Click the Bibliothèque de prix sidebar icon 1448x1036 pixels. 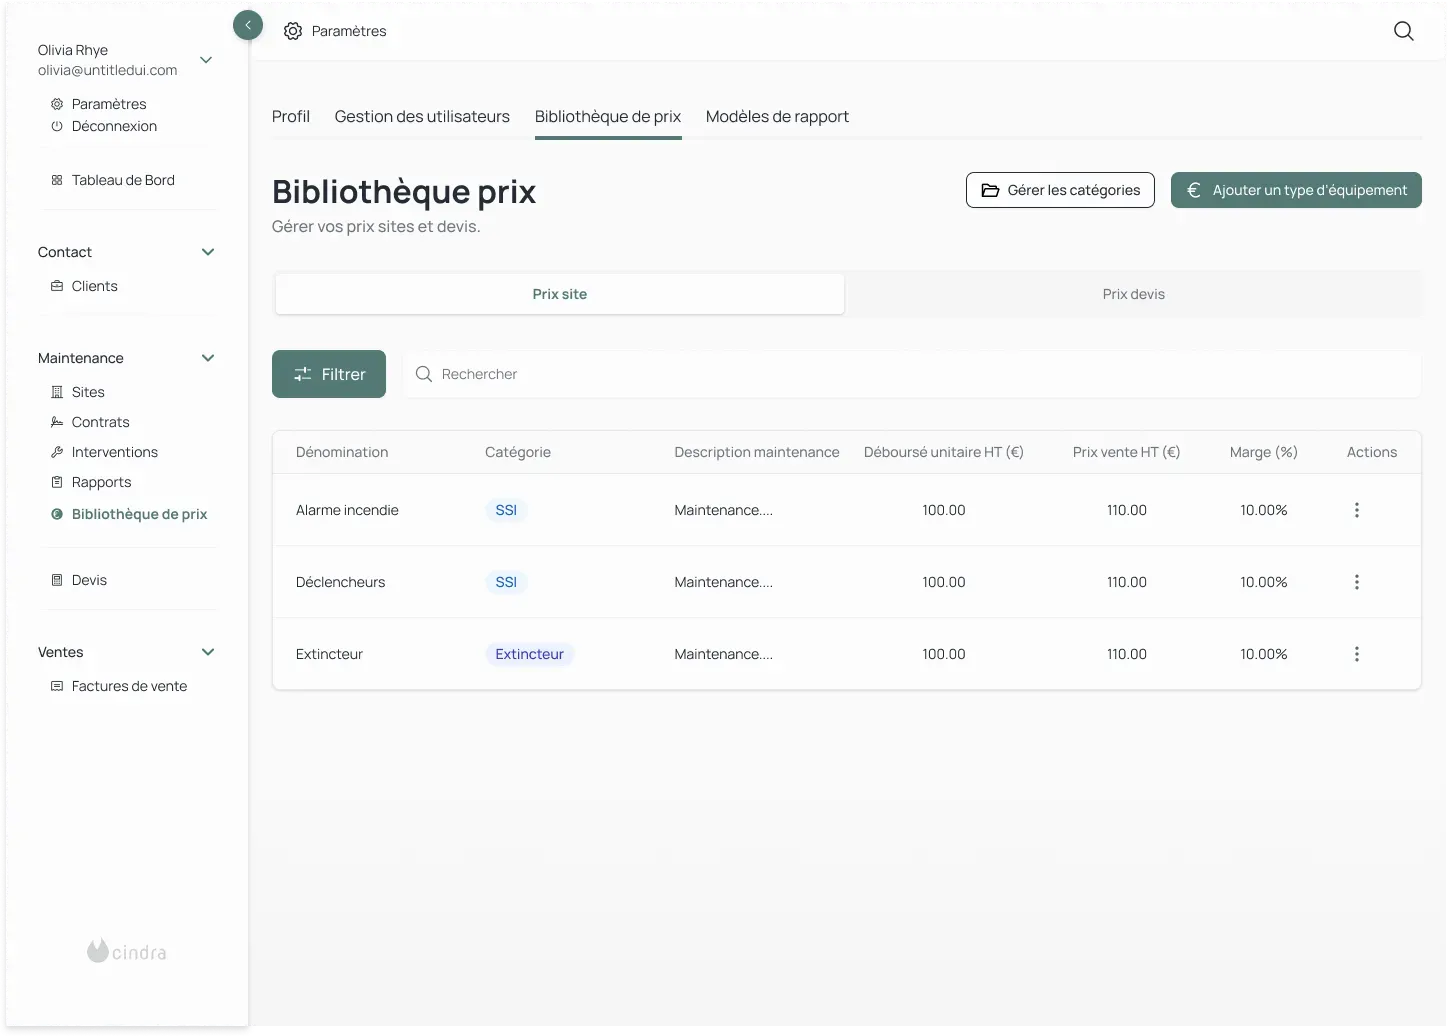pos(57,514)
